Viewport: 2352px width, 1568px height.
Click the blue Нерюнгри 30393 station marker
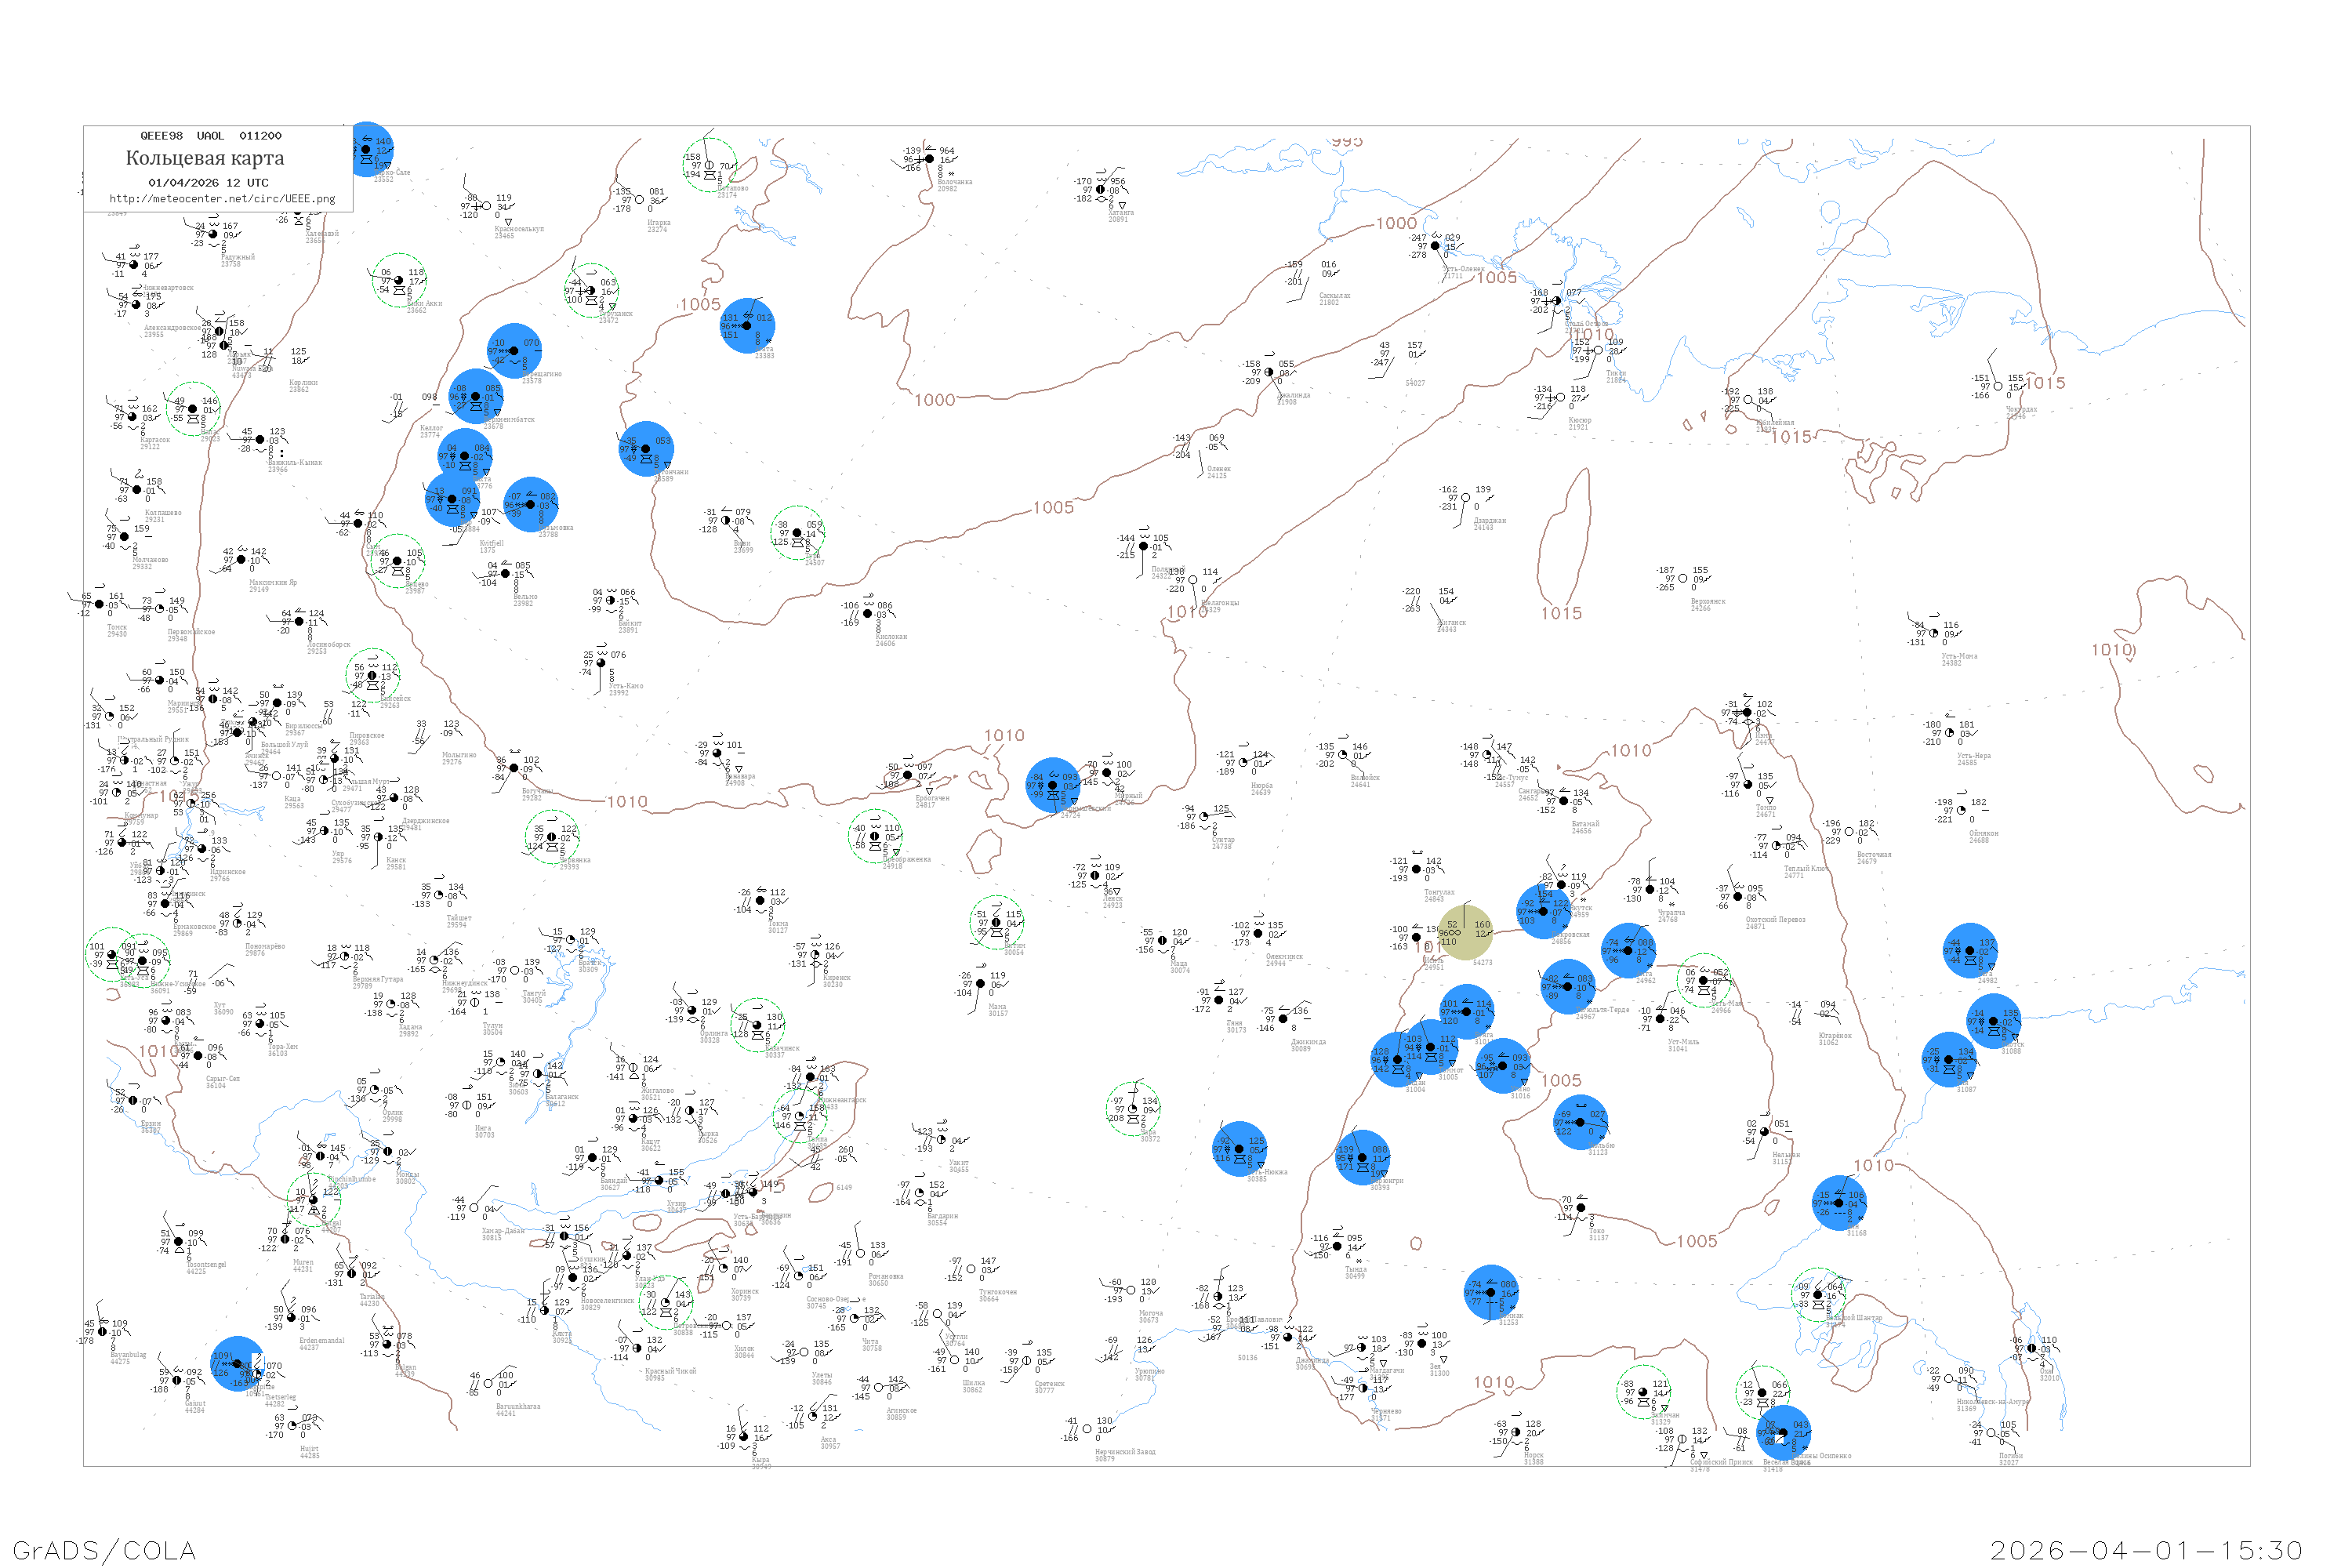coord(1362,1157)
